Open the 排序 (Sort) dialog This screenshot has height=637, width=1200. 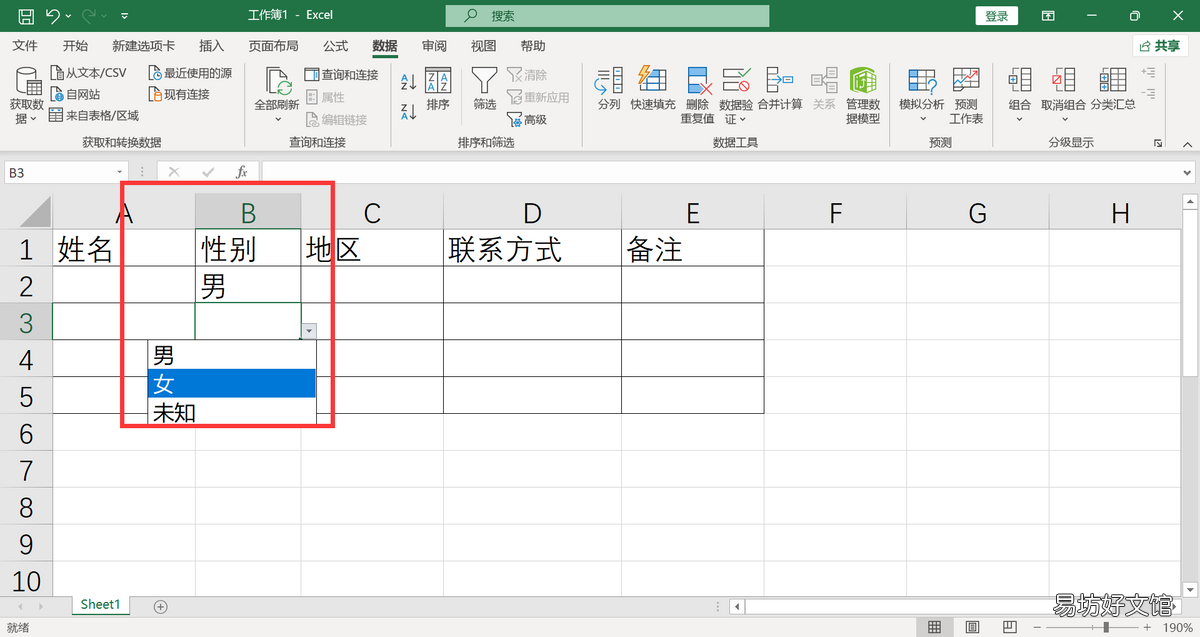438,90
